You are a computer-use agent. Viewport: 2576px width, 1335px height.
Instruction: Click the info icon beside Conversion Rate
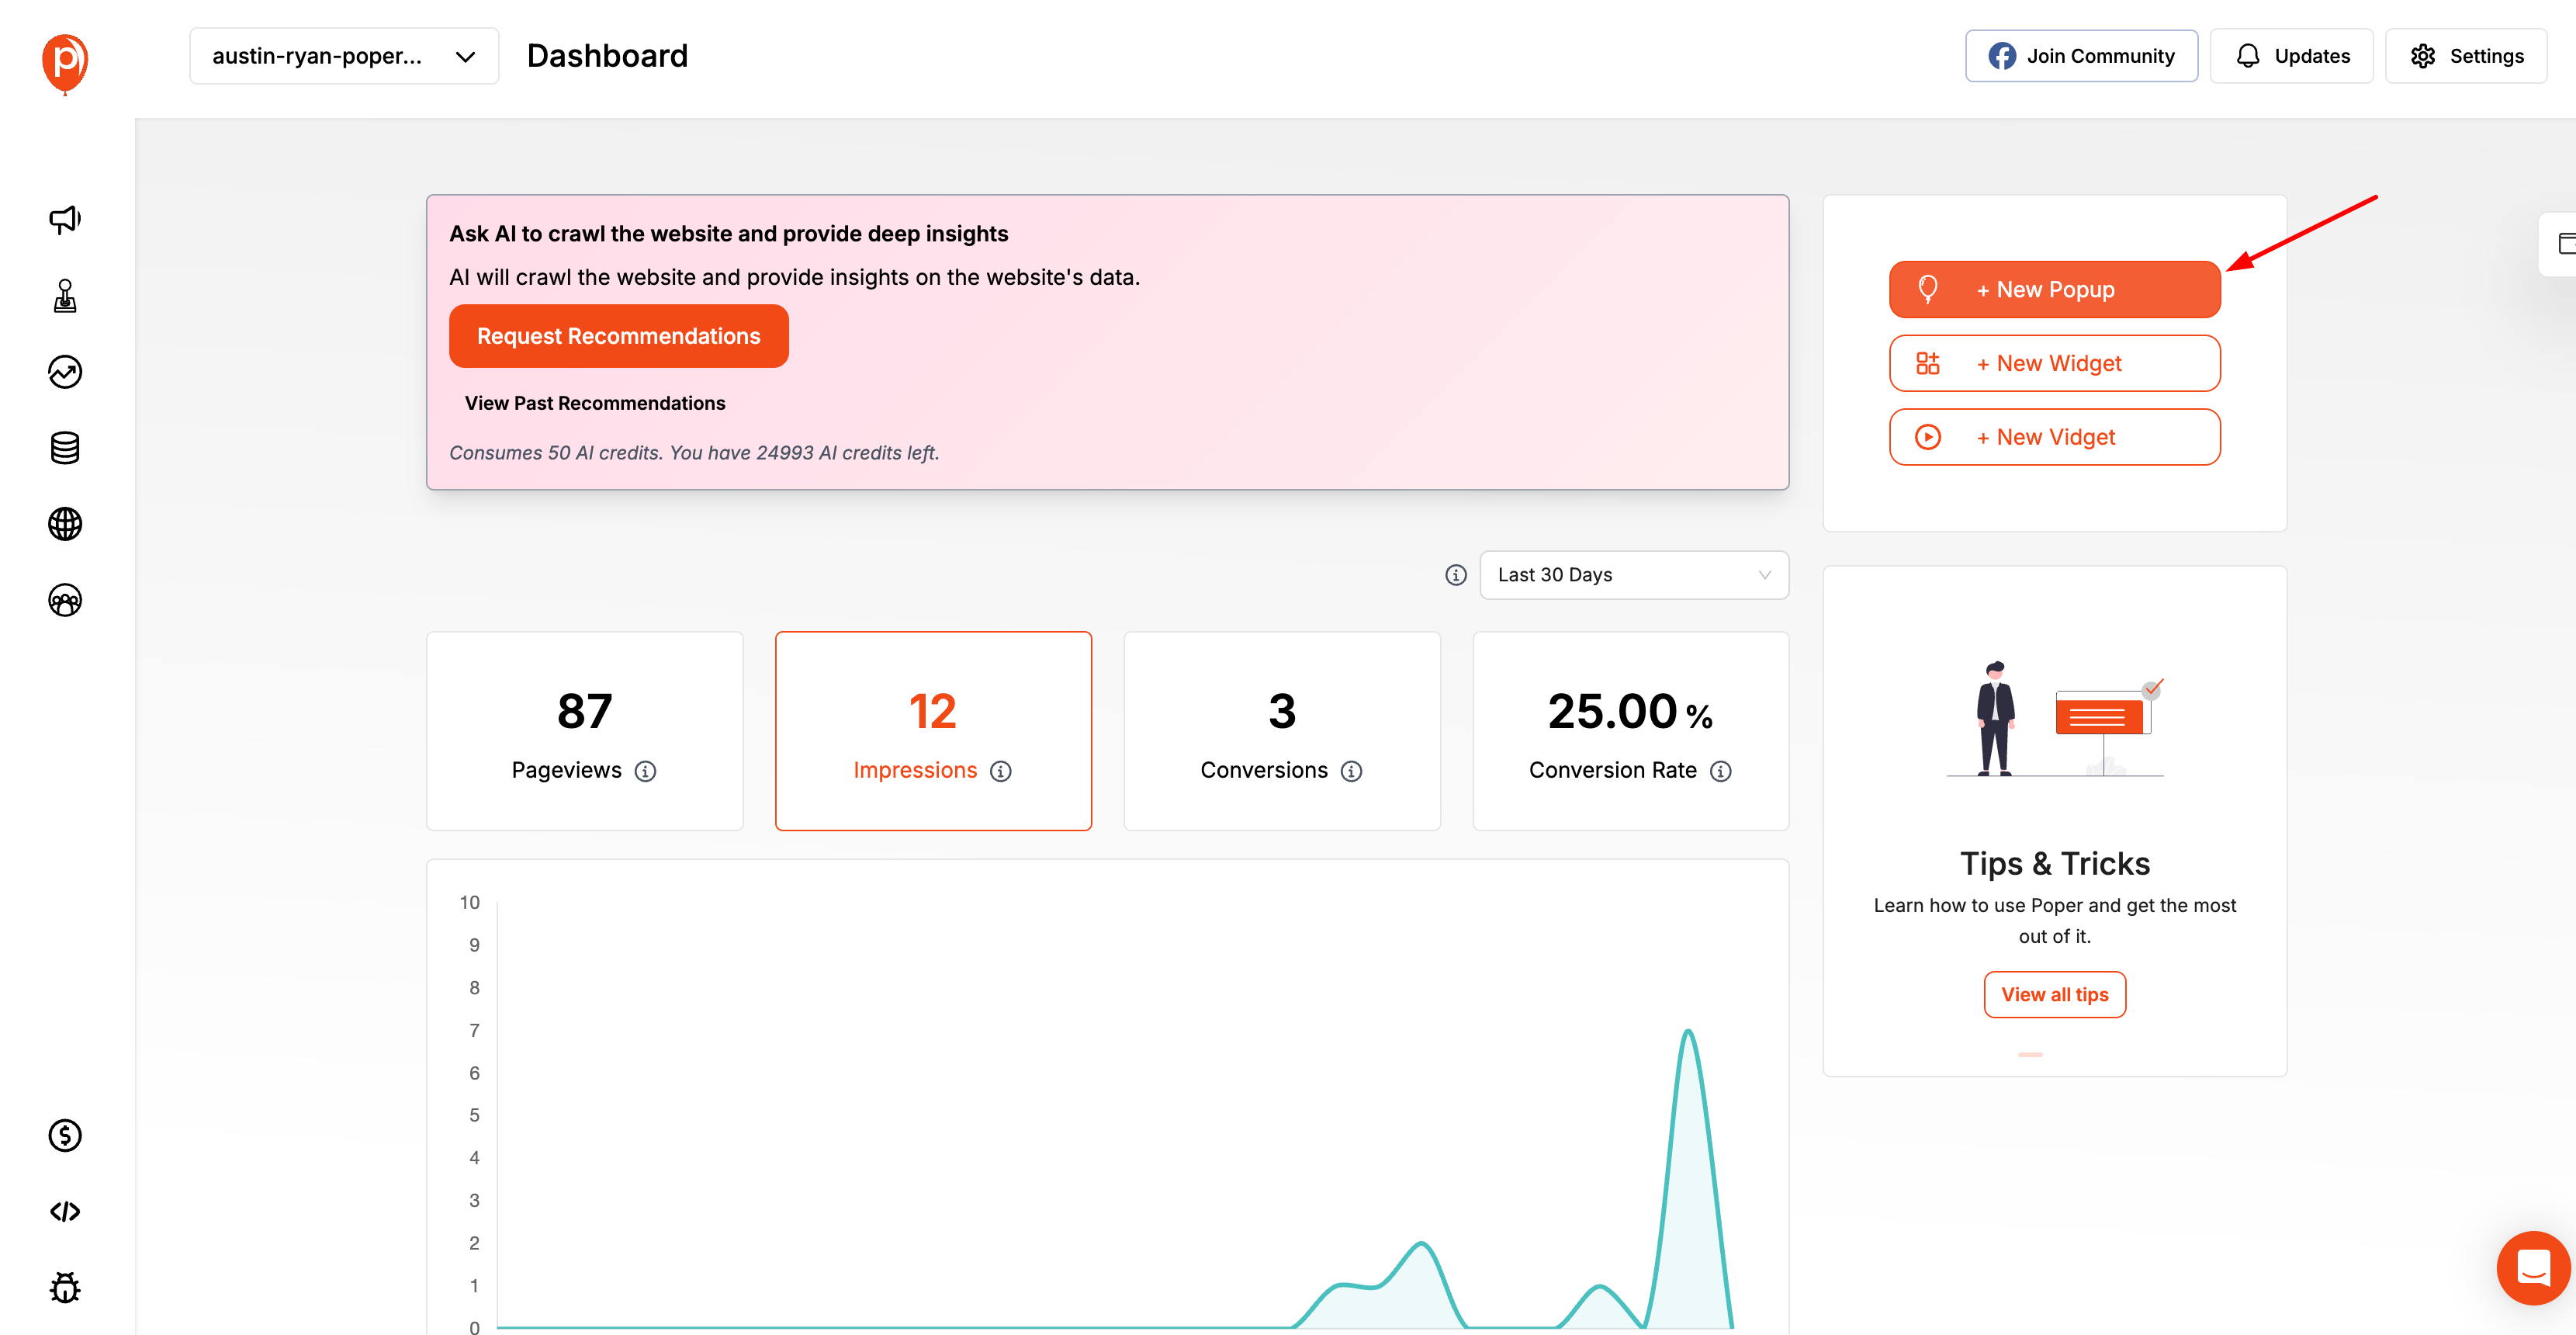coord(1720,771)
